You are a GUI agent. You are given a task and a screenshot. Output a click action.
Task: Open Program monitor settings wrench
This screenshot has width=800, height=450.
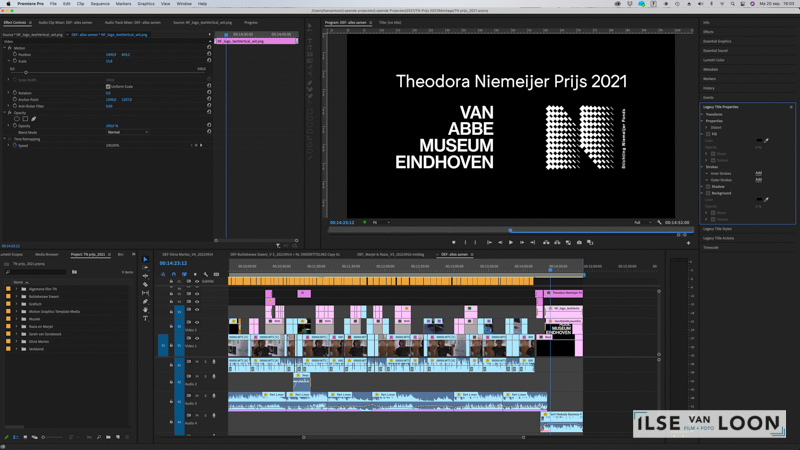(659, 222)
